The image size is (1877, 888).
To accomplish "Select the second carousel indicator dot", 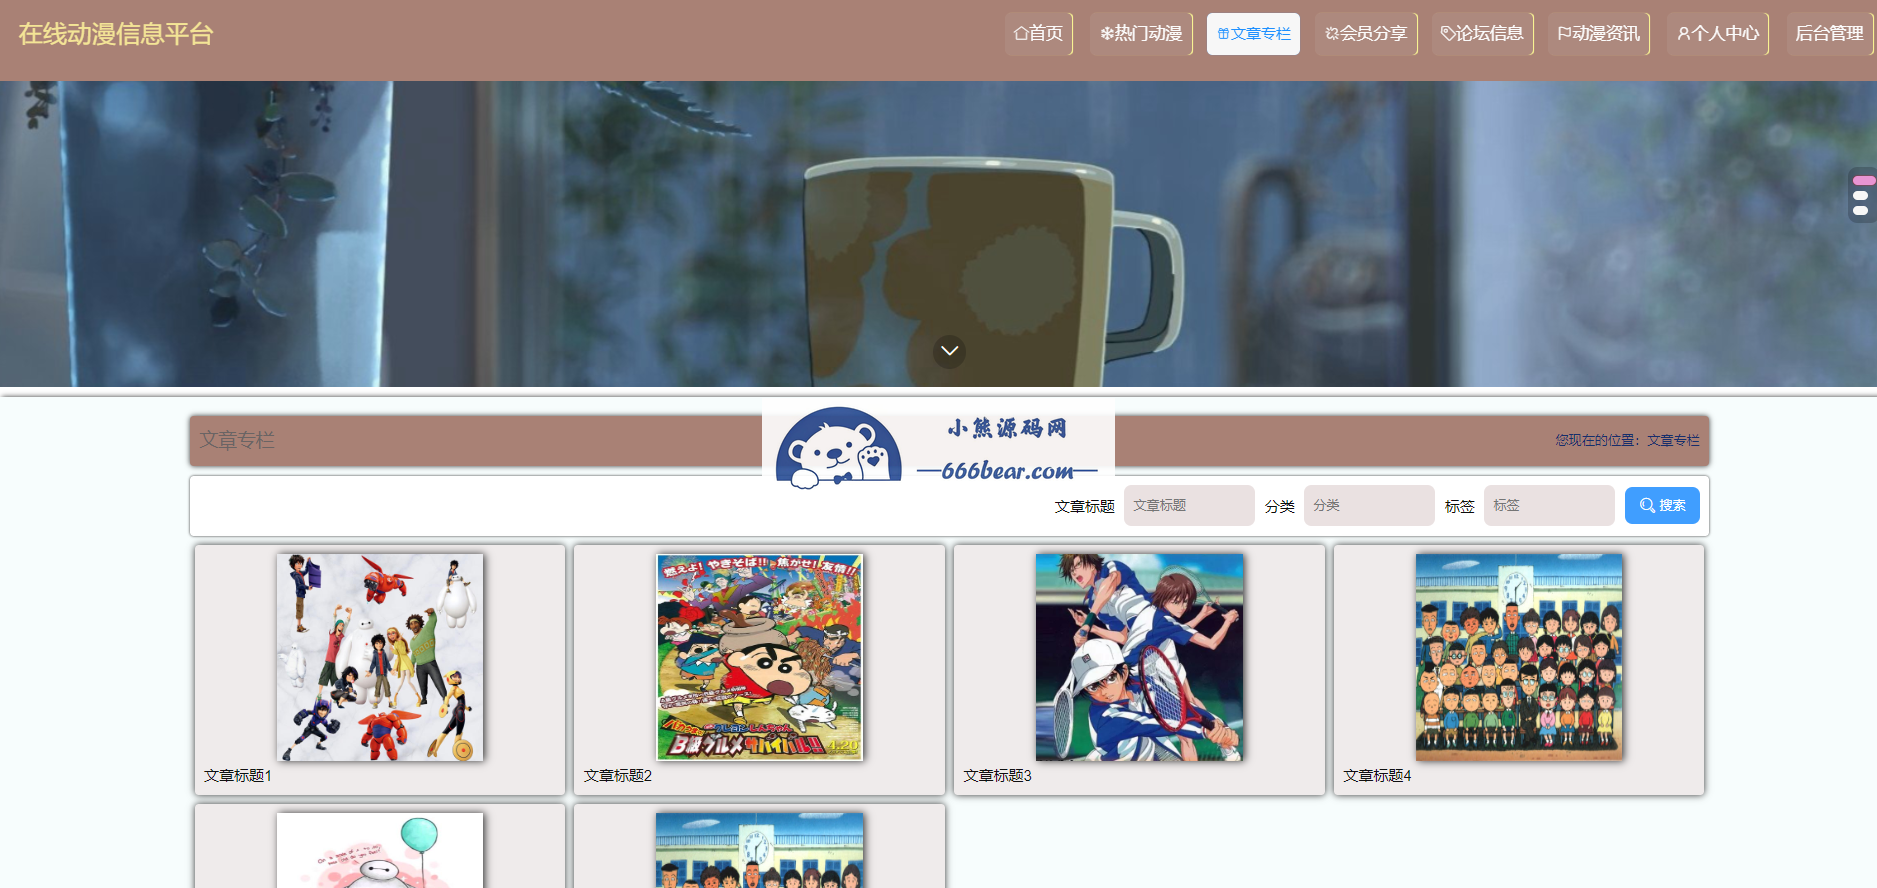I will pos(1860,196).
